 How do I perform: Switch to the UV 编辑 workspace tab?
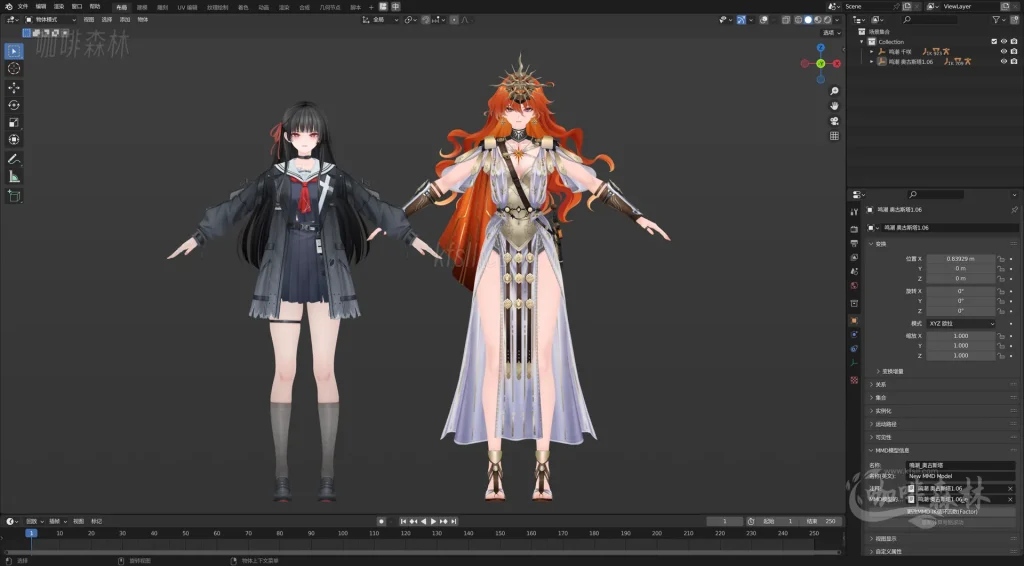pyautogui.click(x=187, y=7)
